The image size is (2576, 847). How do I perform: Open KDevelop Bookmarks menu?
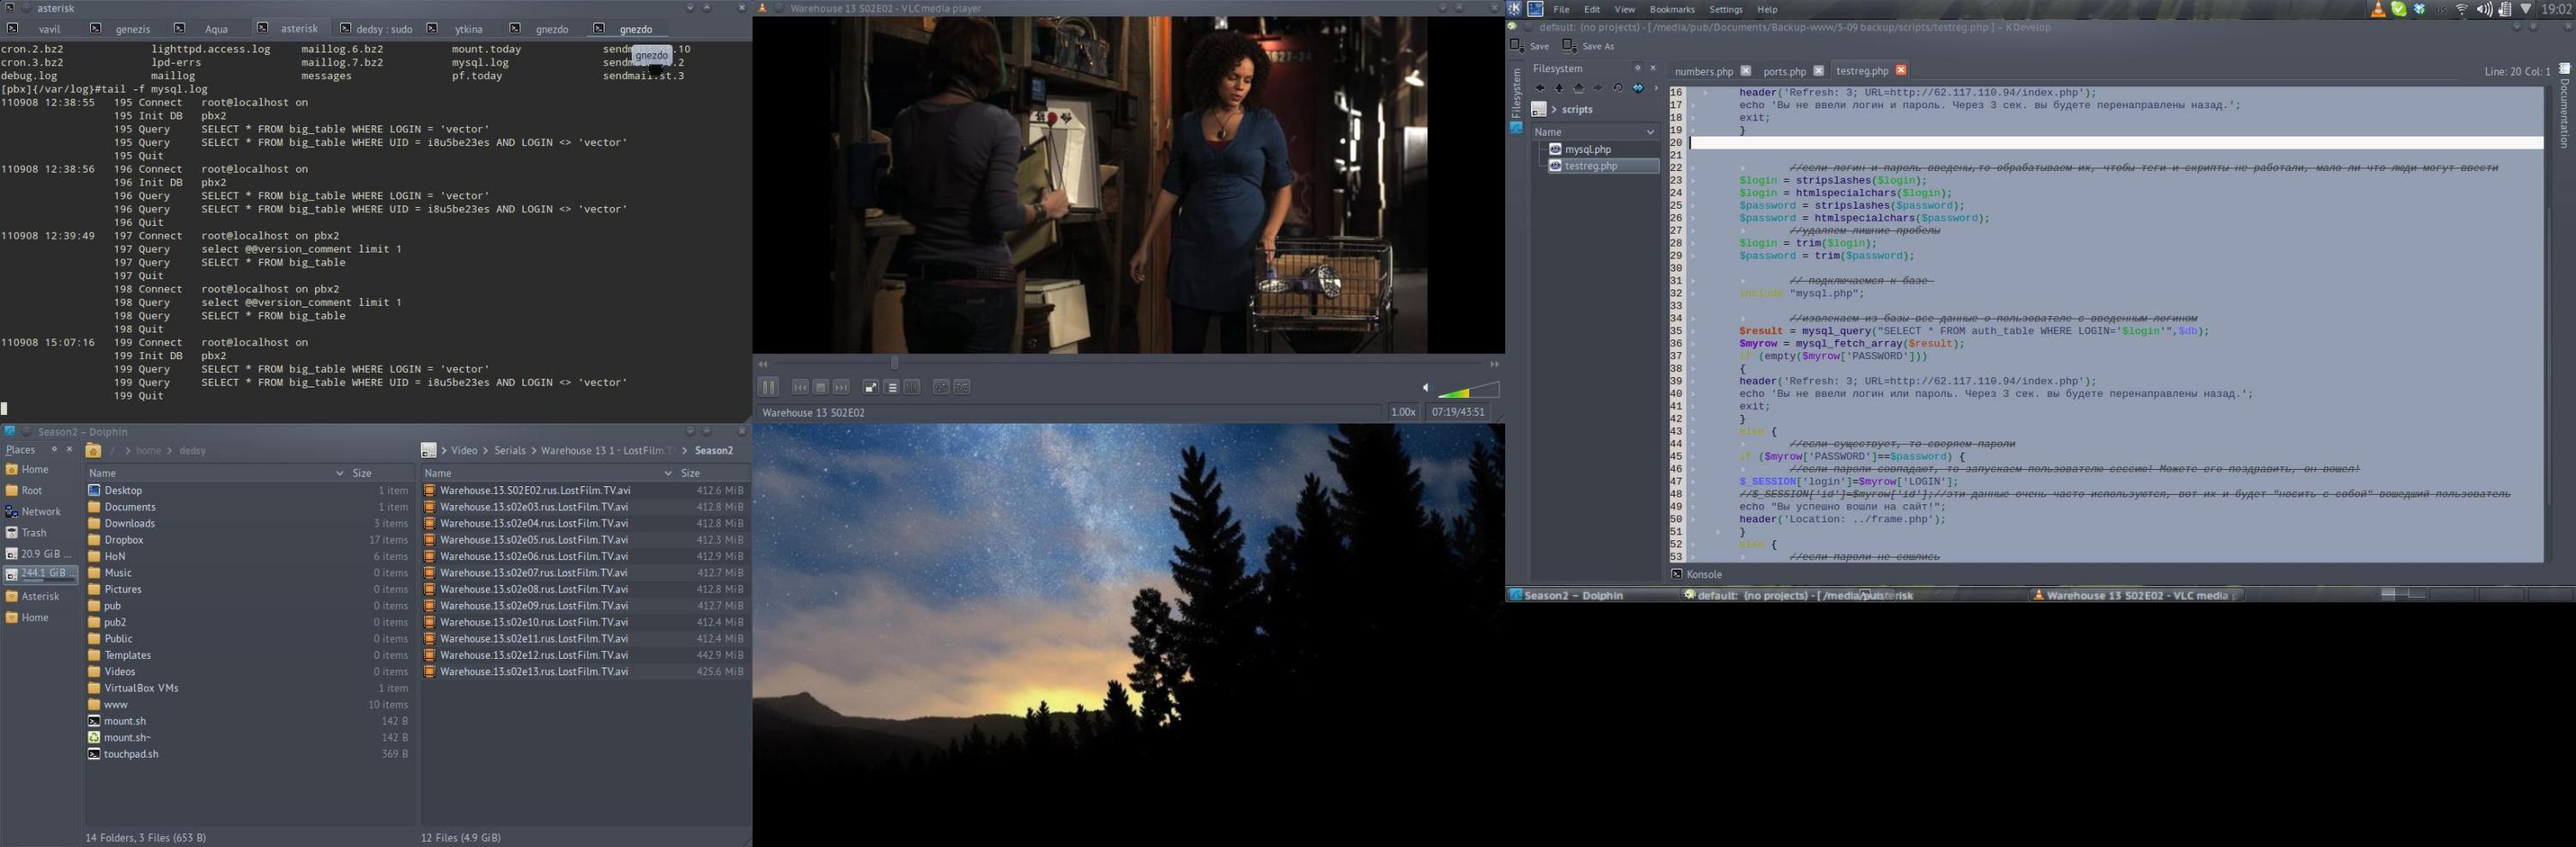point(1672,9)
